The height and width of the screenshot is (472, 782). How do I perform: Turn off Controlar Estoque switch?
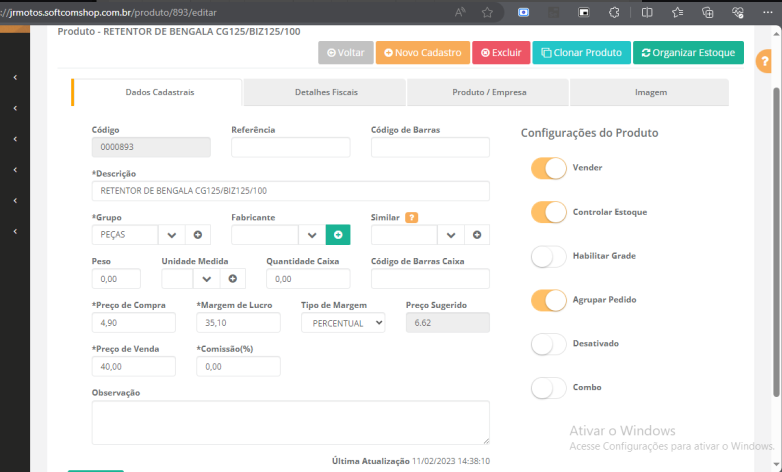click(x=549, y=212)
